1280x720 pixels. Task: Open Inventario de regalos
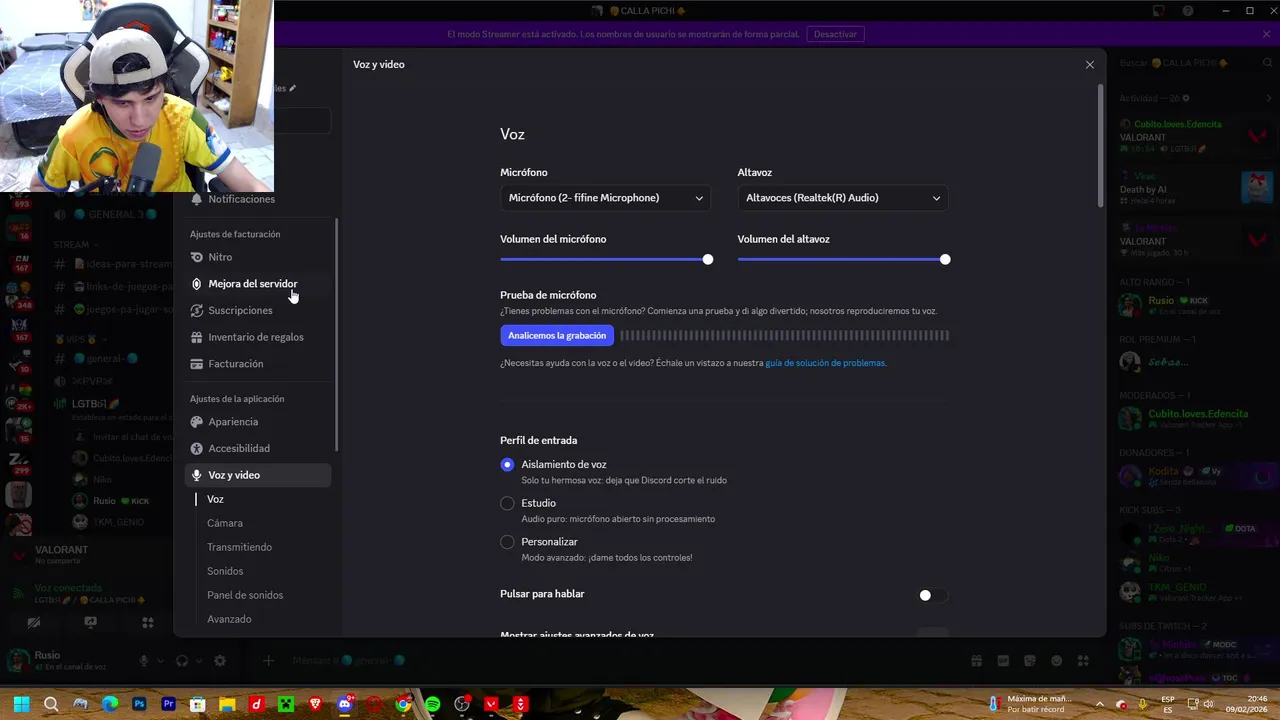[x=258, y=337]
